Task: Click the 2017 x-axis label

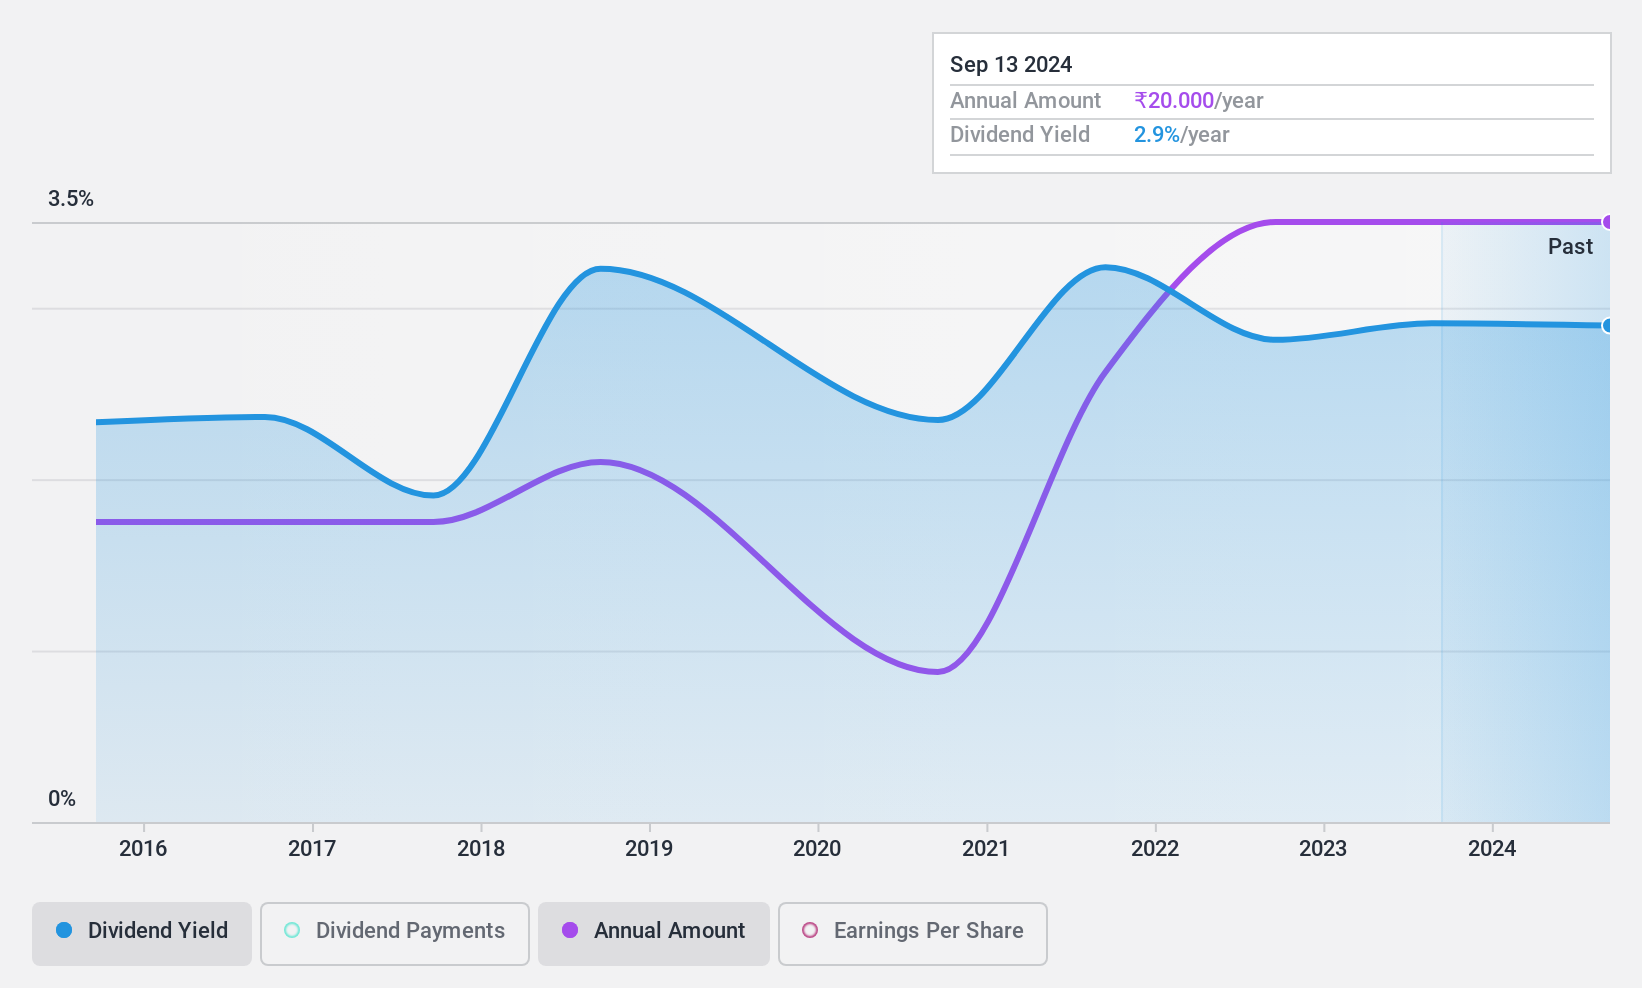Action: click(x=312, y=848)
